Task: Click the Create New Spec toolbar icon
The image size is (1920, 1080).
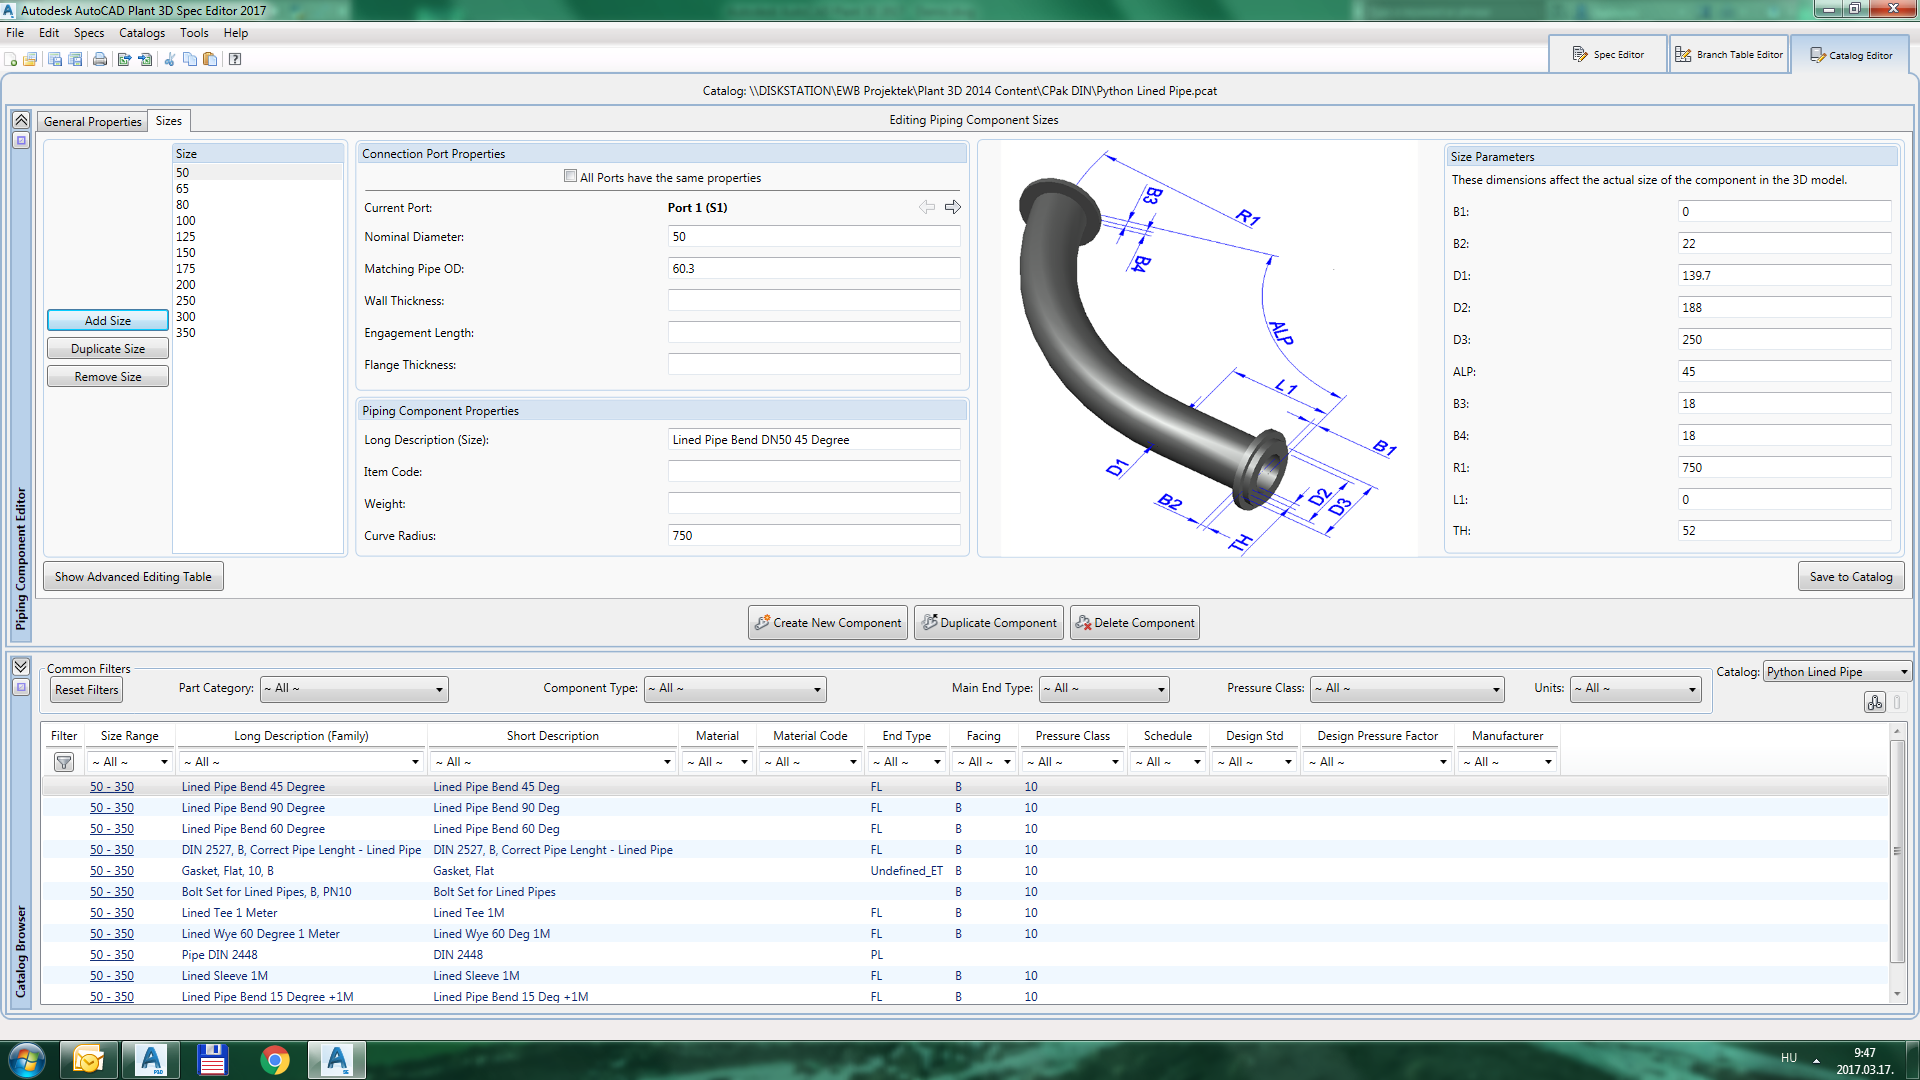Action: 11,59
